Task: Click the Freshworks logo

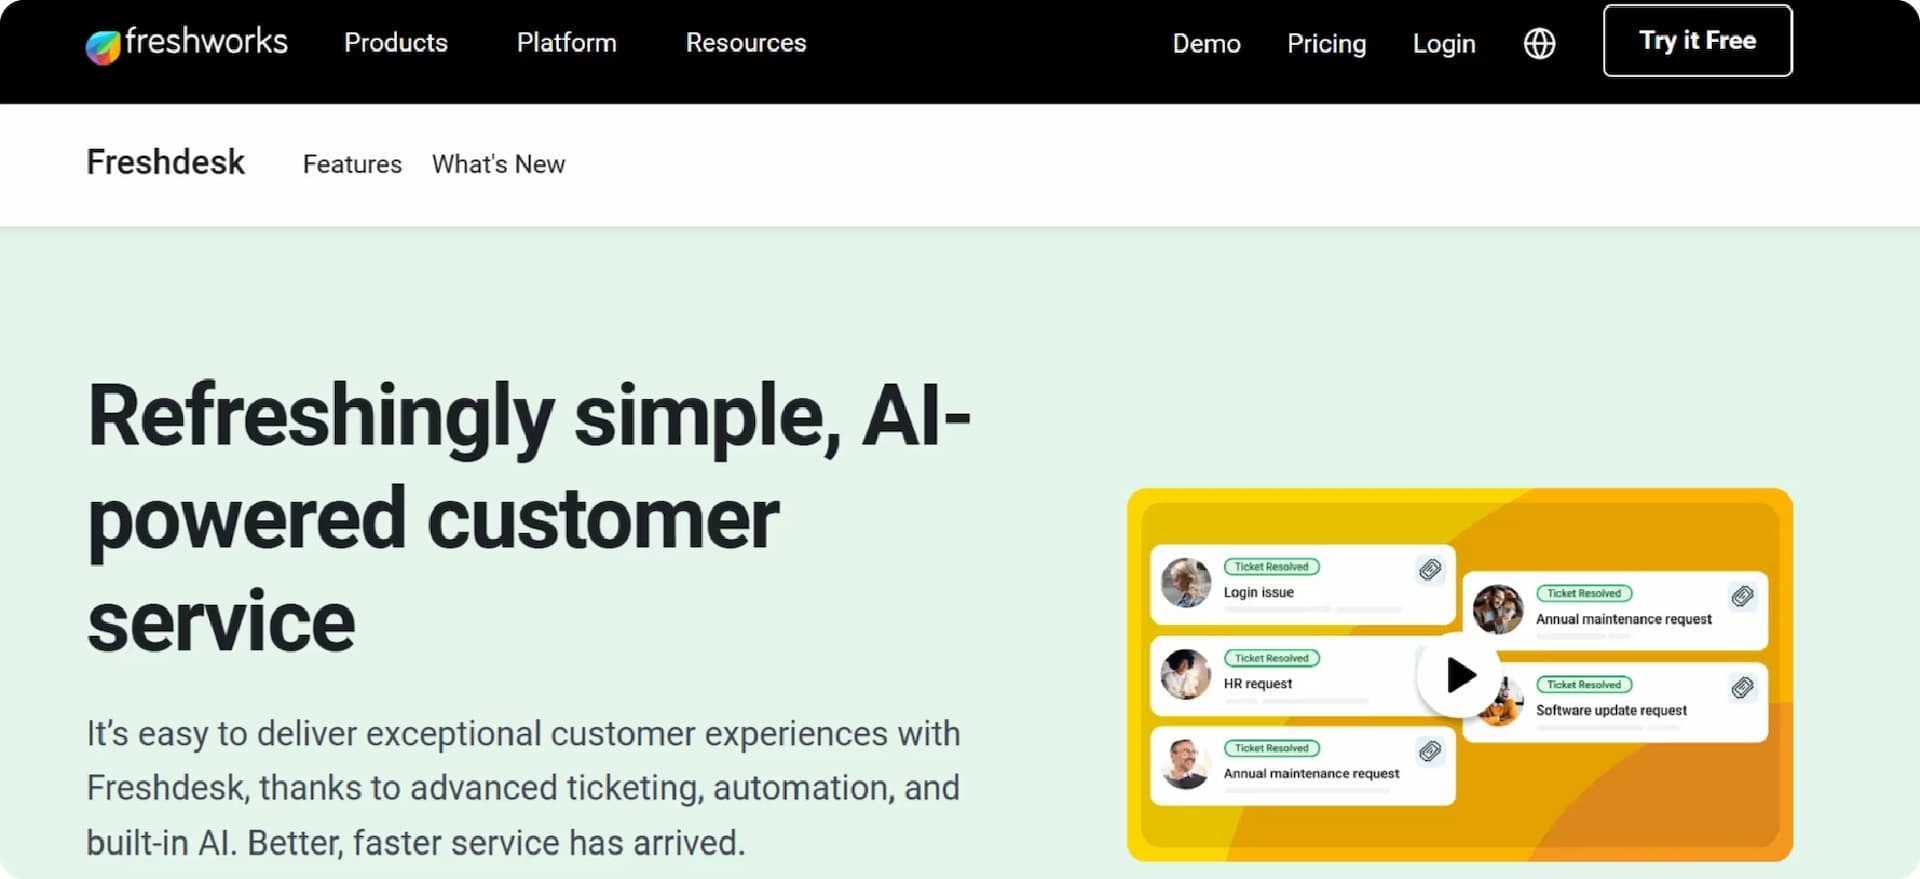Action: (x=187, y=43)
